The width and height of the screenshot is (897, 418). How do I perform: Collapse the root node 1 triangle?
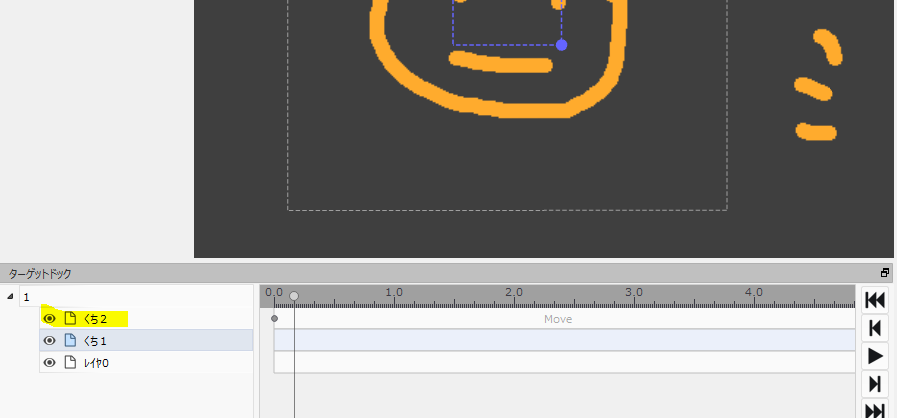click(10, 297)
